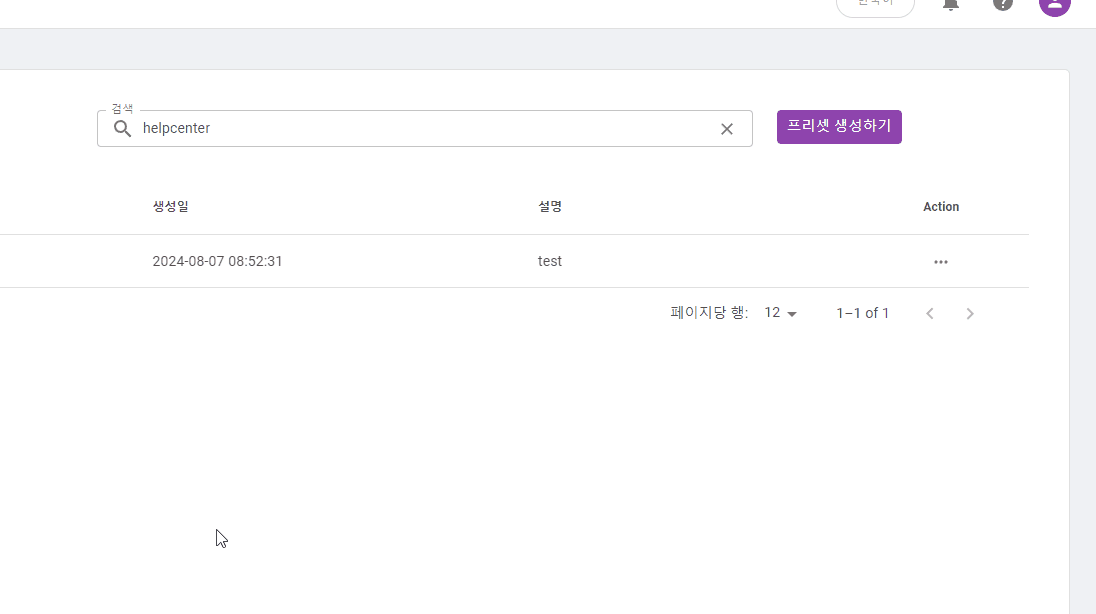Viewport: 1096px width, 614px height.
Task: Click the 설명 column header
Action: (550, 206)
